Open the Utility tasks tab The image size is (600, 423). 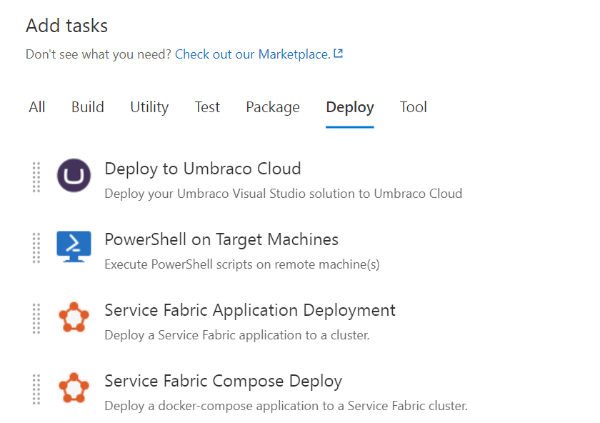coord(149,107)
